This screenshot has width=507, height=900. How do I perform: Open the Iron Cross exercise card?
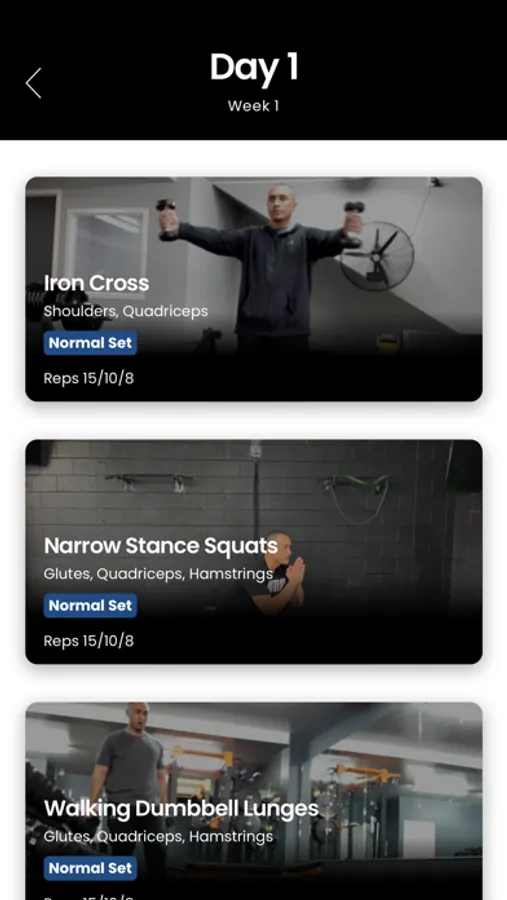254,289
